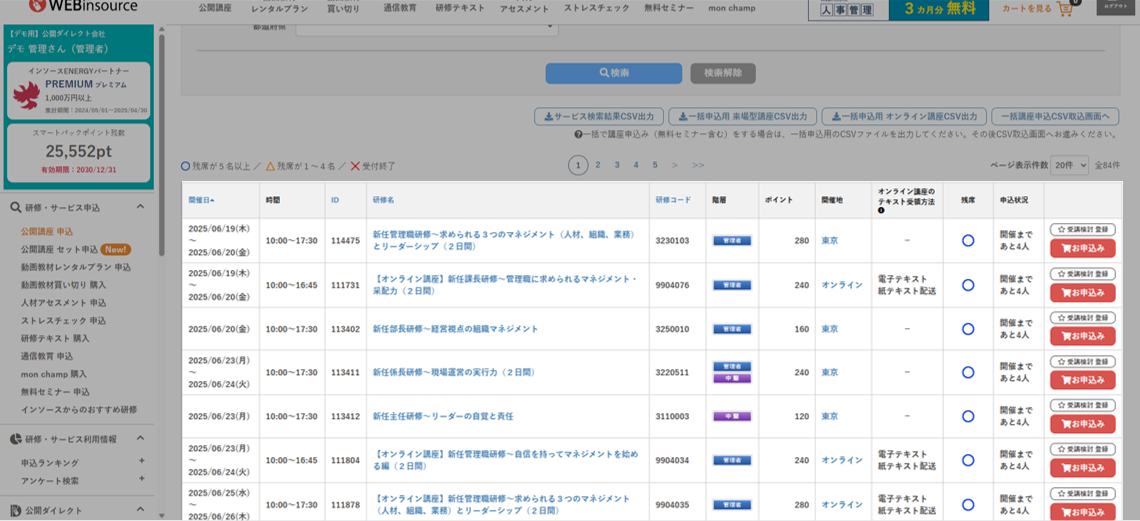Click the New! badge on 公開講座 セット申込
The width and height of the screenshot is (1140, 521).
116,249
